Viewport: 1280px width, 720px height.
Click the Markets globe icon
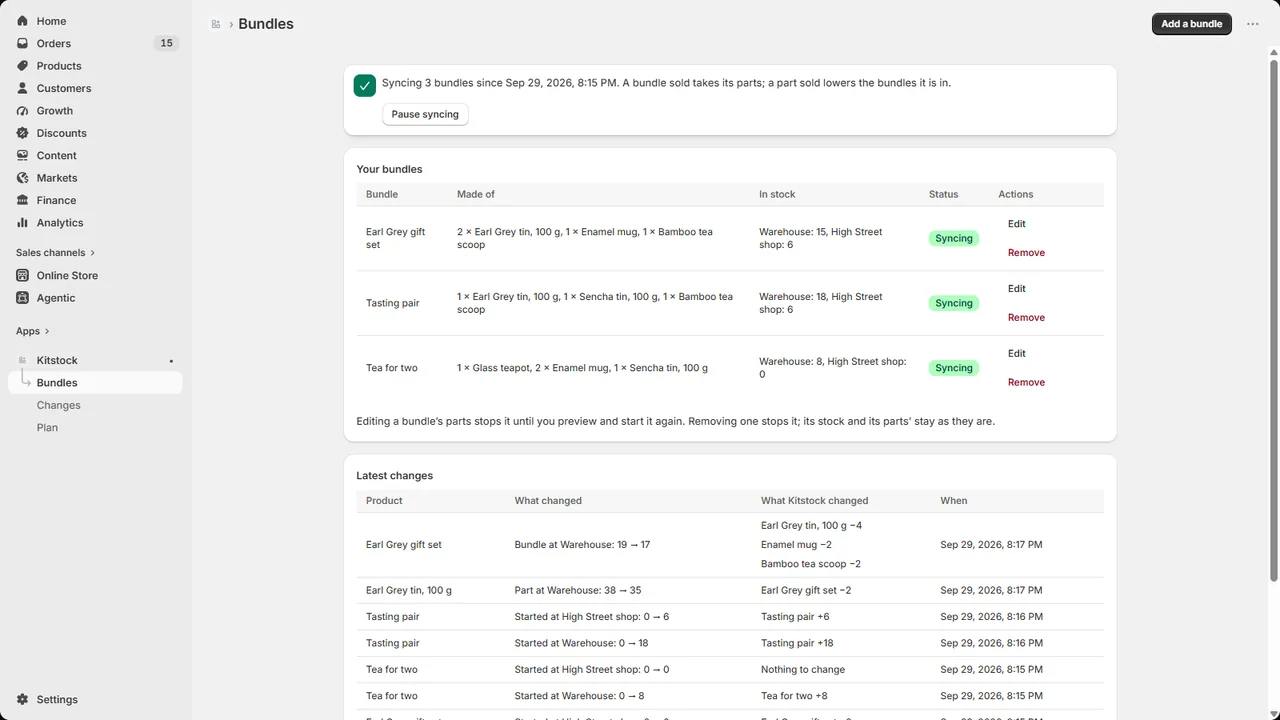pos(22,178)
